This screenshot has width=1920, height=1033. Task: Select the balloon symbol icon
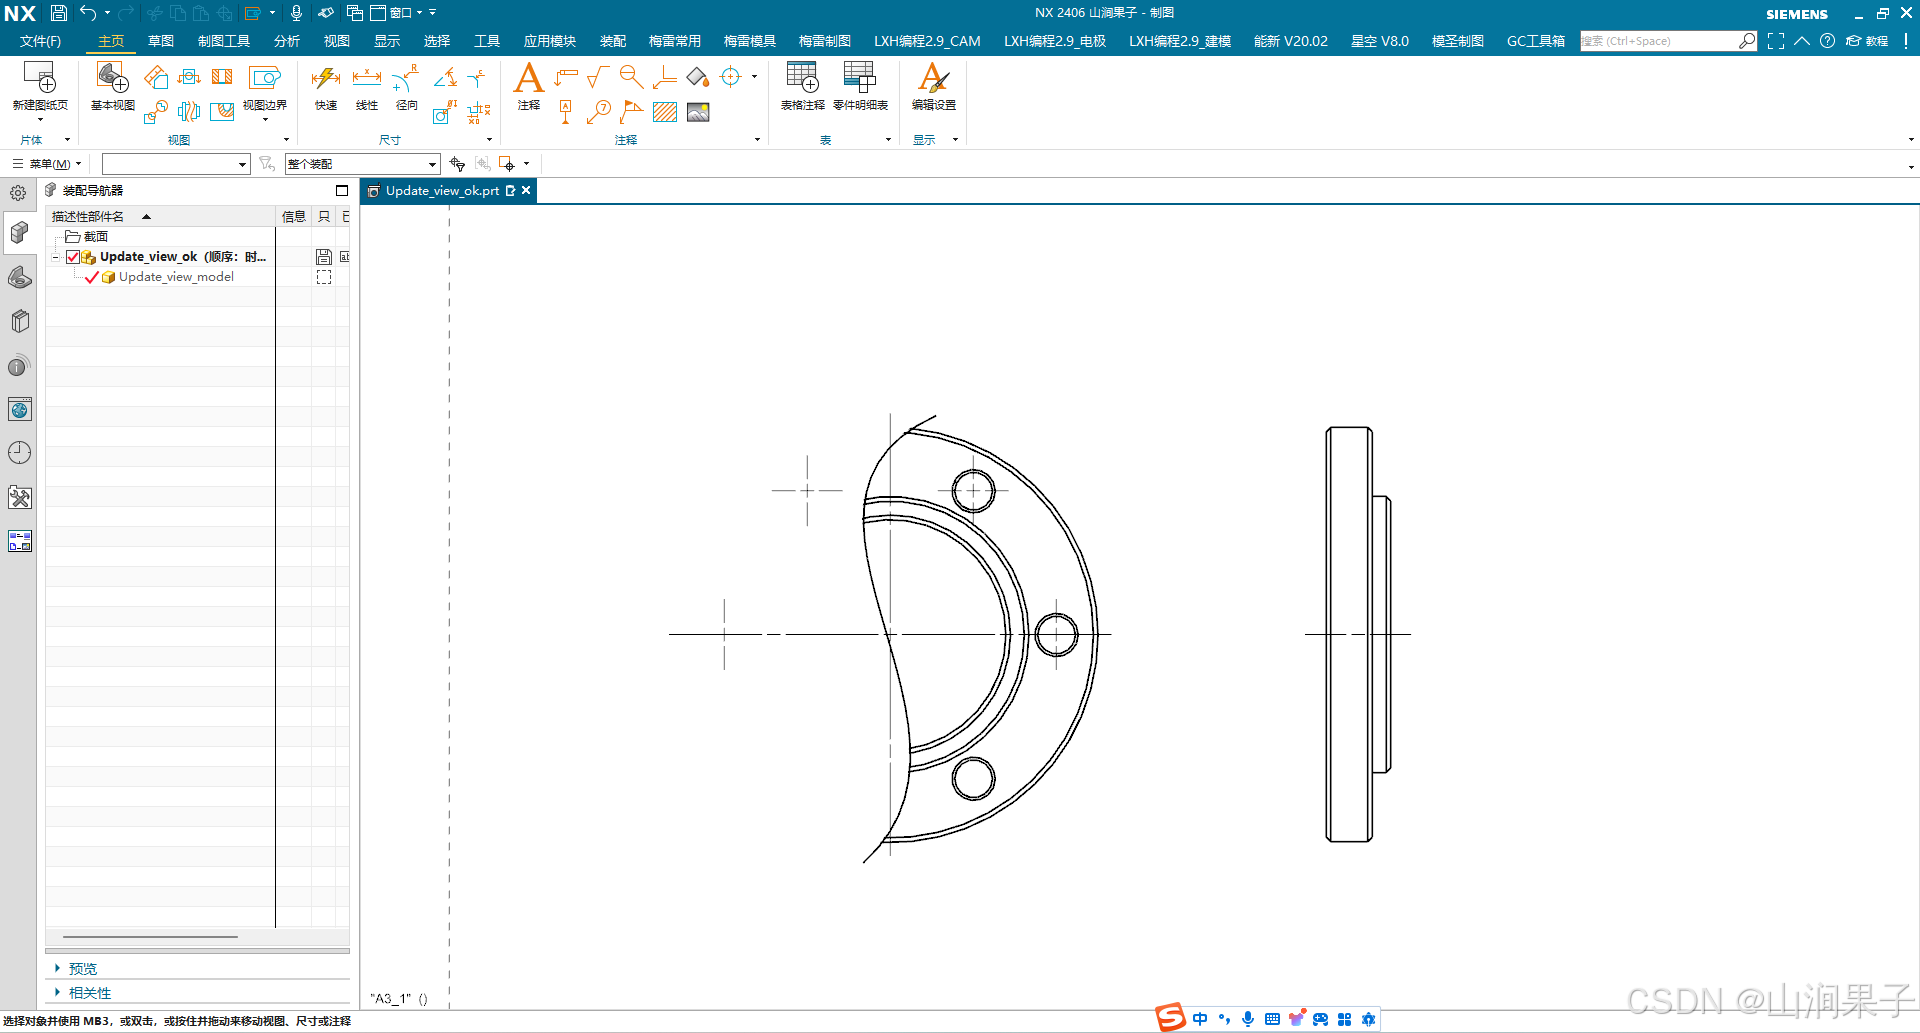tap(598, 112)
